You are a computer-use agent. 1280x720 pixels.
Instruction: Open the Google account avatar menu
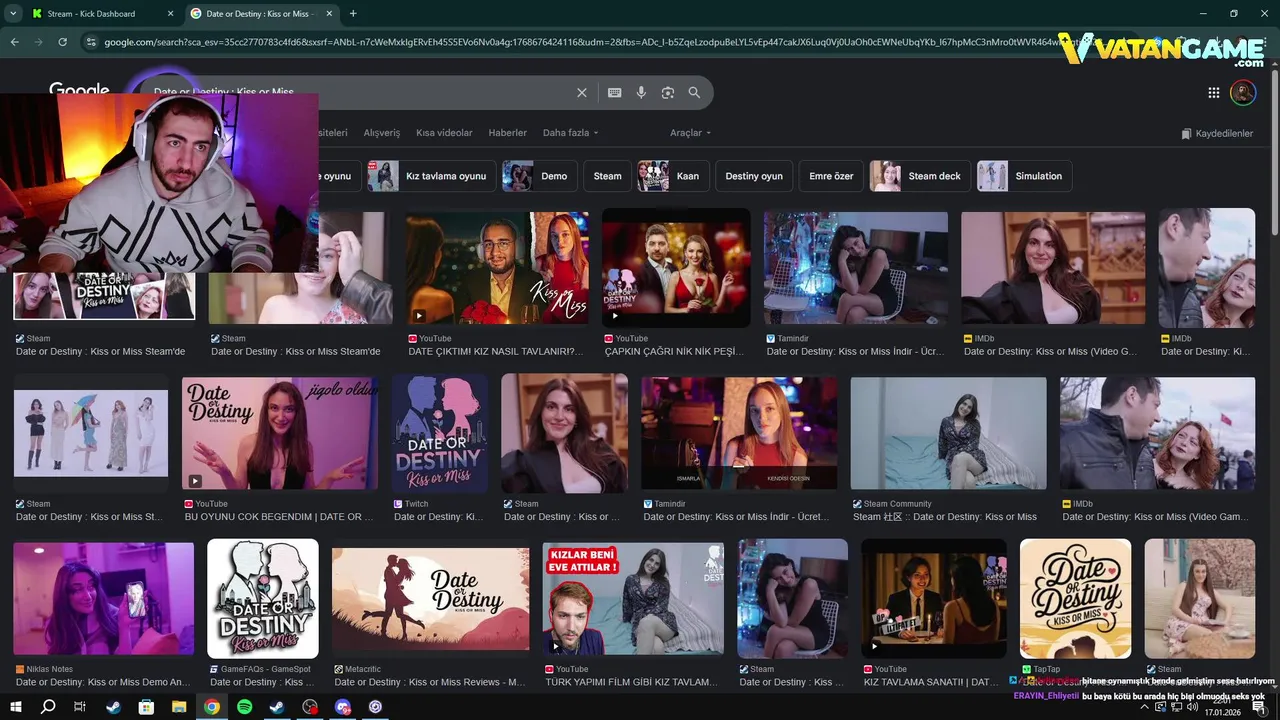(x=1243, y=93)
